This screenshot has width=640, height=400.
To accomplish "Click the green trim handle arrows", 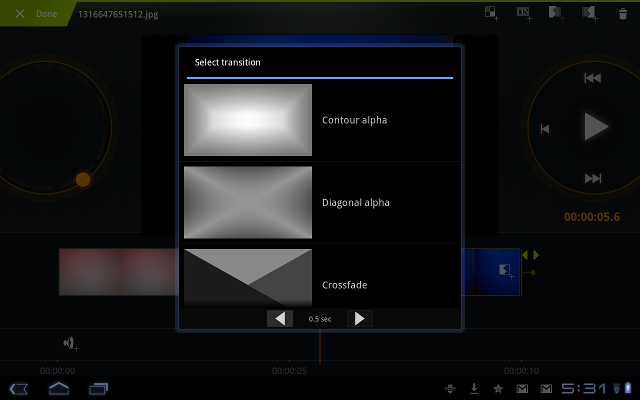I will tap(530, 255).
